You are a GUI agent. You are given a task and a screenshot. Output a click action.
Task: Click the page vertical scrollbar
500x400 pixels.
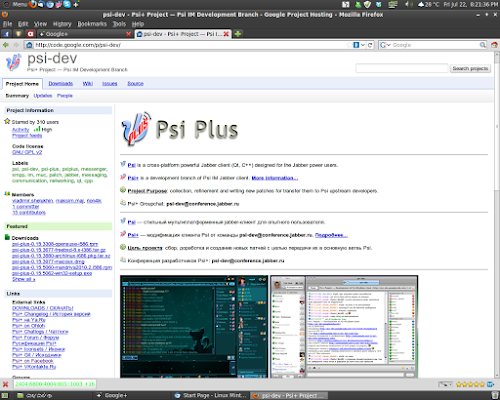click(497, 215)
